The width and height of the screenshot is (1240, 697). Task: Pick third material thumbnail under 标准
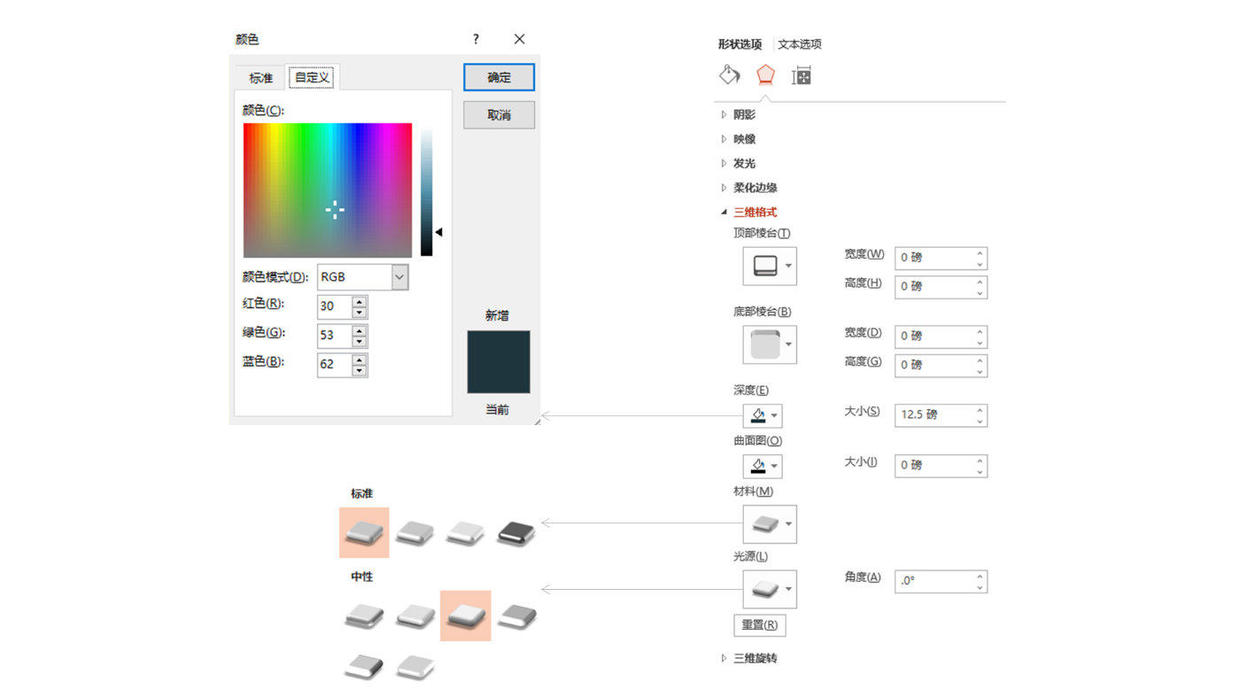pyautogui.click(x=466, y=532)
